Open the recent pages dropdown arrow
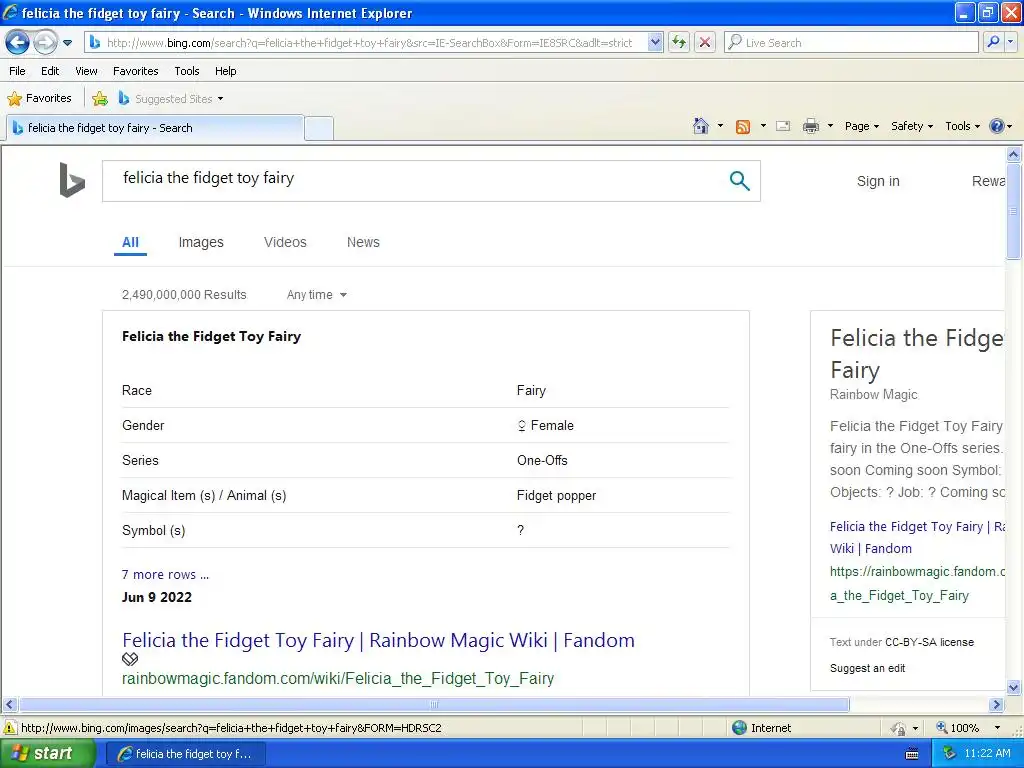Image resolution: width=1024 pixels, height=768 pixels. (x=67, y=43)
